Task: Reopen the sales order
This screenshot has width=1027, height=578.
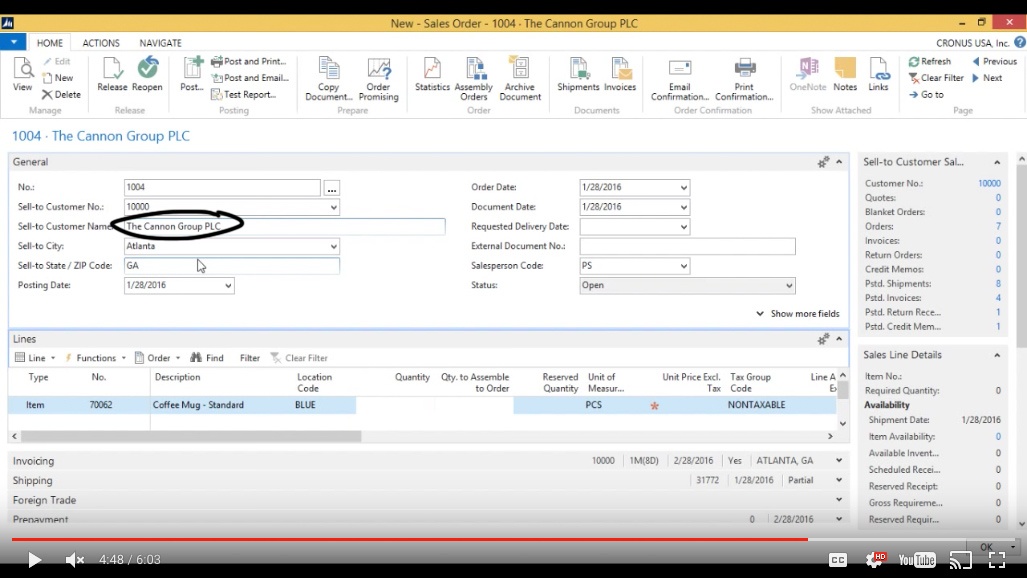Action: (147, 74)
